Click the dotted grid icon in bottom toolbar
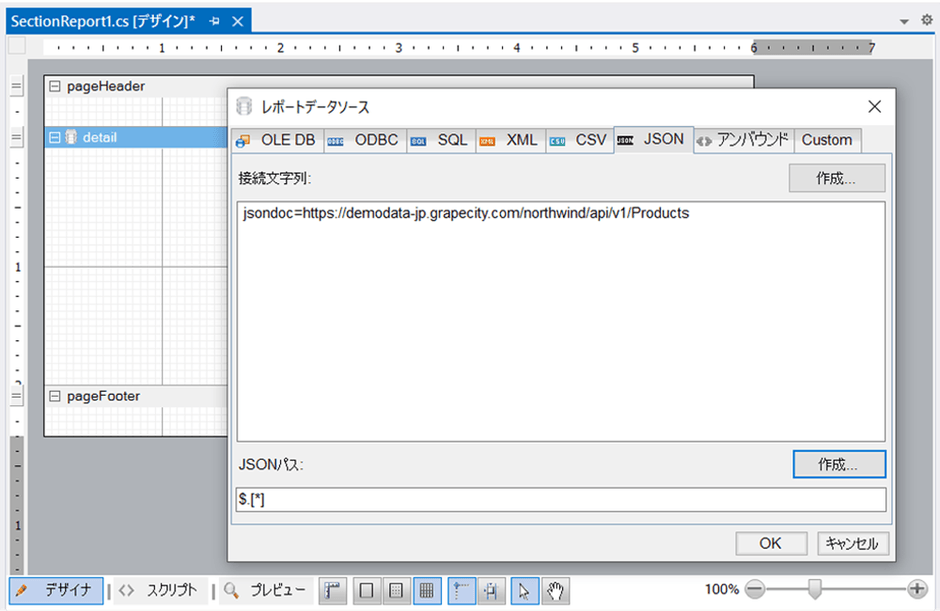 pos(397,590)
